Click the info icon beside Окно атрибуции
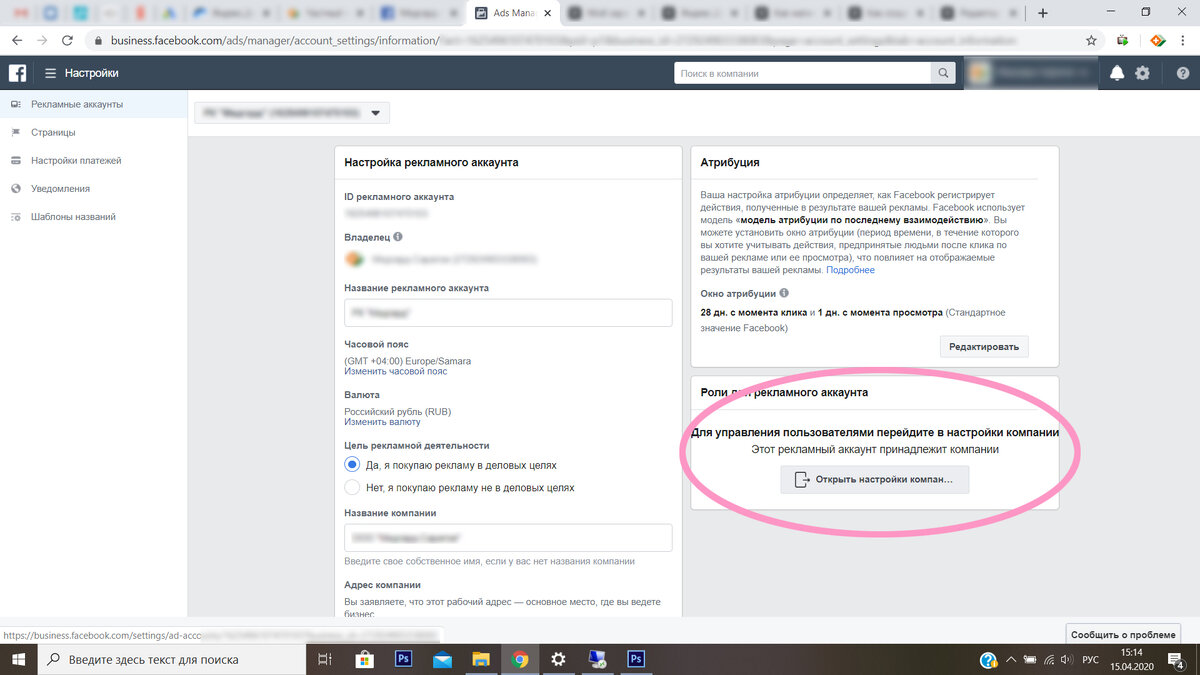Screen dimensions: 1200x675 point(784,293)
